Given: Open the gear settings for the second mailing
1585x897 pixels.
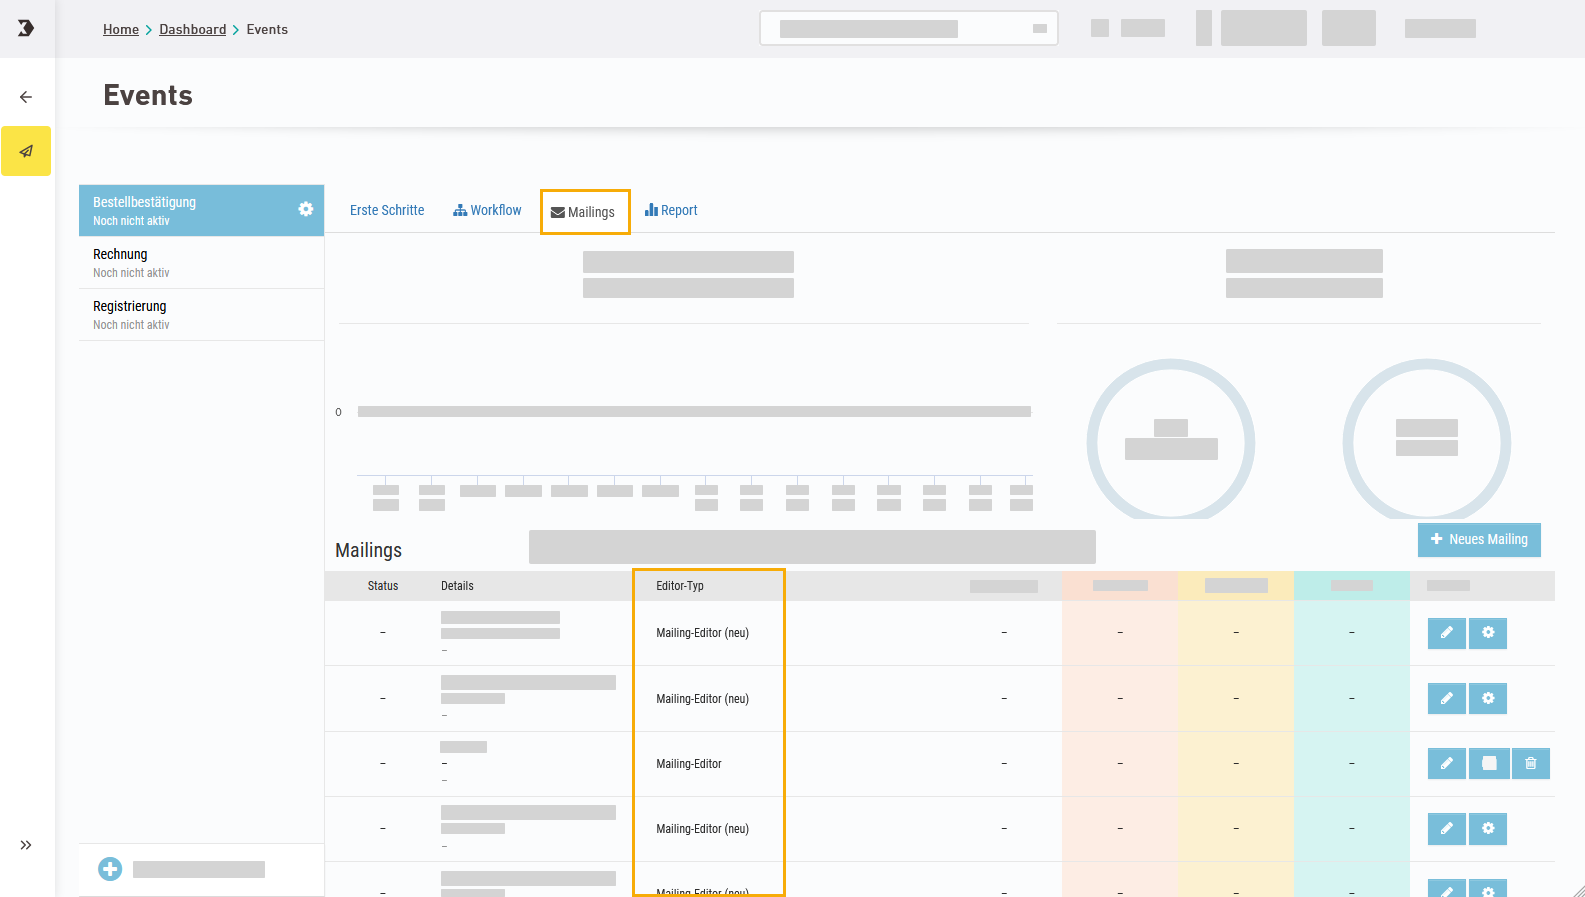Looking at the screenshot, I should pyautogui.click(x=1488, y=698).
